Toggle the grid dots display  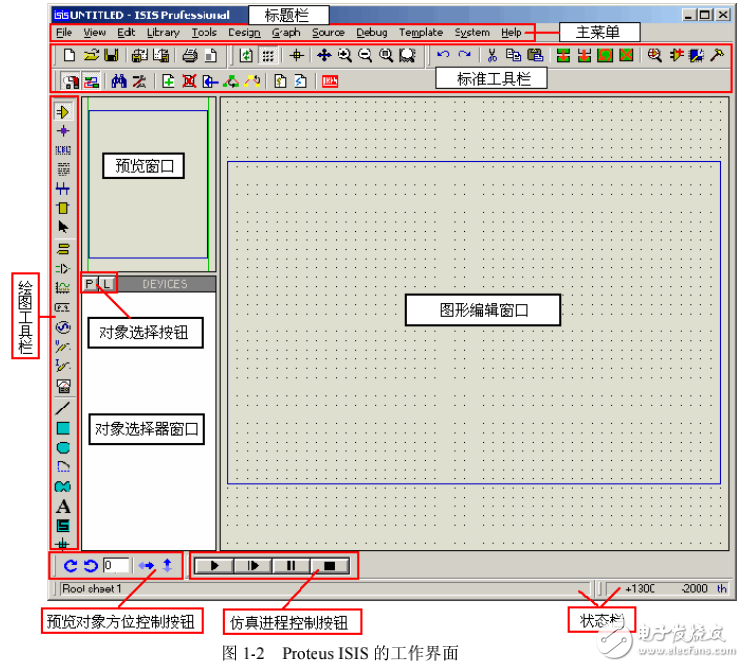pos(268,56)
